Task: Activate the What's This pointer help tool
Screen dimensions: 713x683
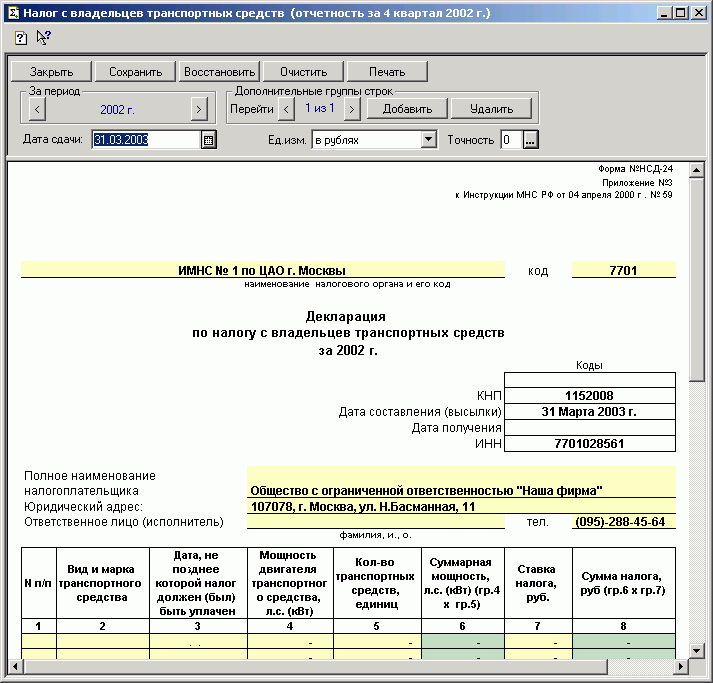Action: (44, 37)
